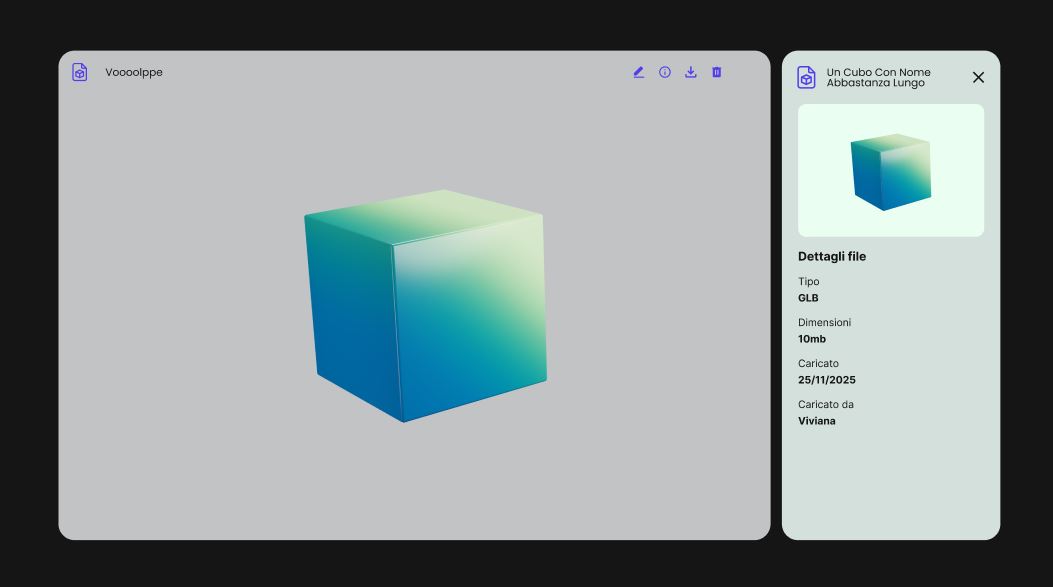Screen dimensions: 1053x587
Task: Select the upload date "25/11/2025"
Action: pos(826,379)
